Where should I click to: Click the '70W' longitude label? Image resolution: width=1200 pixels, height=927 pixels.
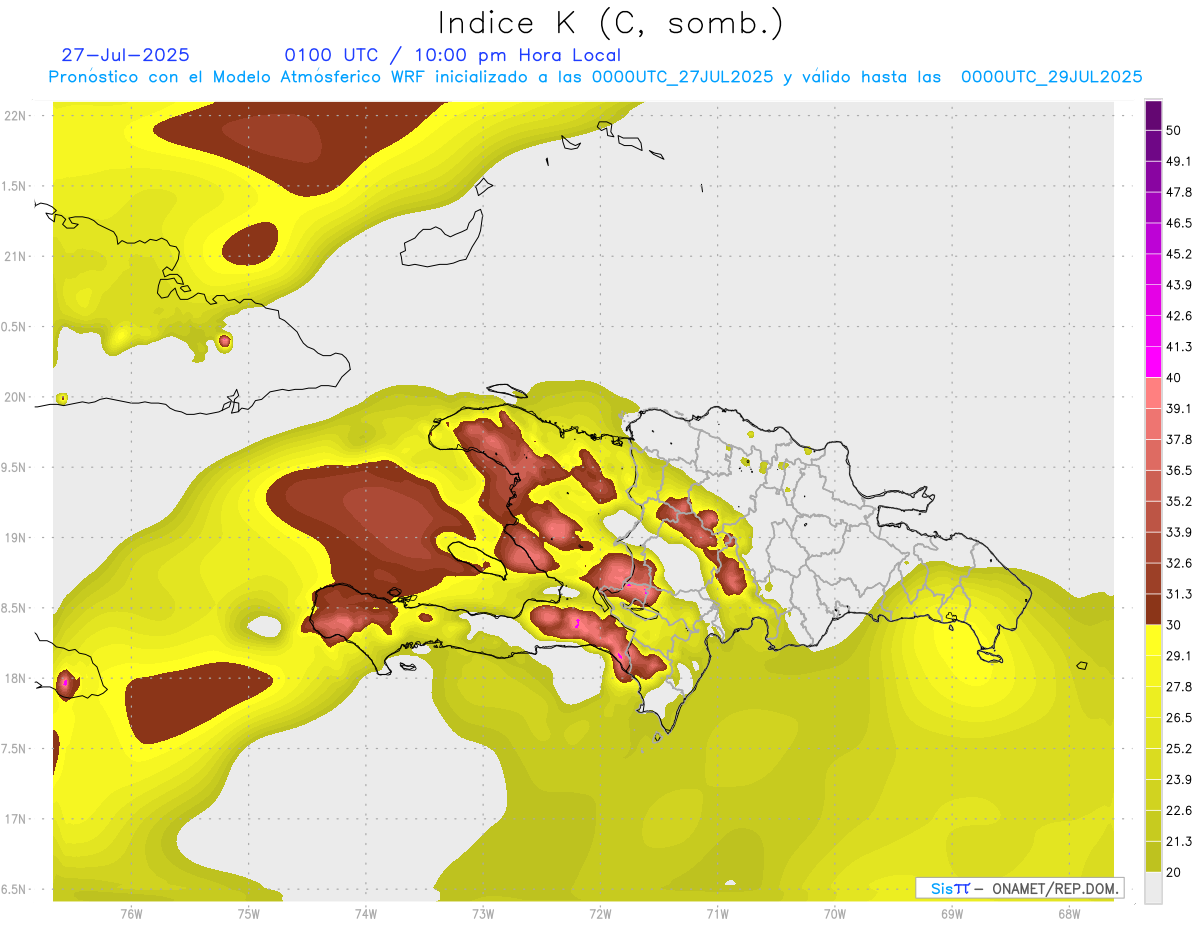(834, 912)
